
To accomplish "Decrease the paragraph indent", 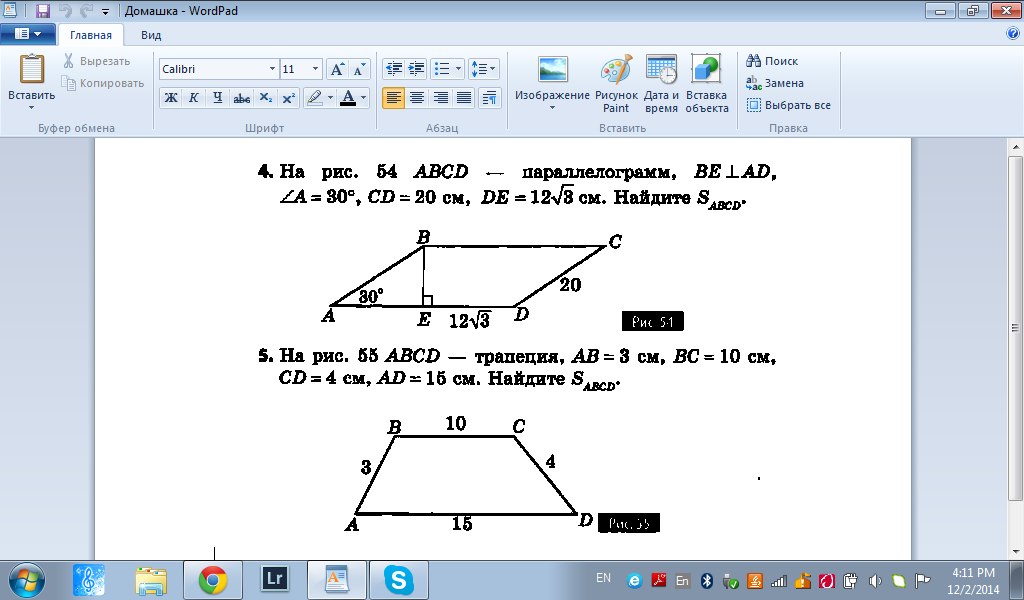I will [x=393, y=70].
